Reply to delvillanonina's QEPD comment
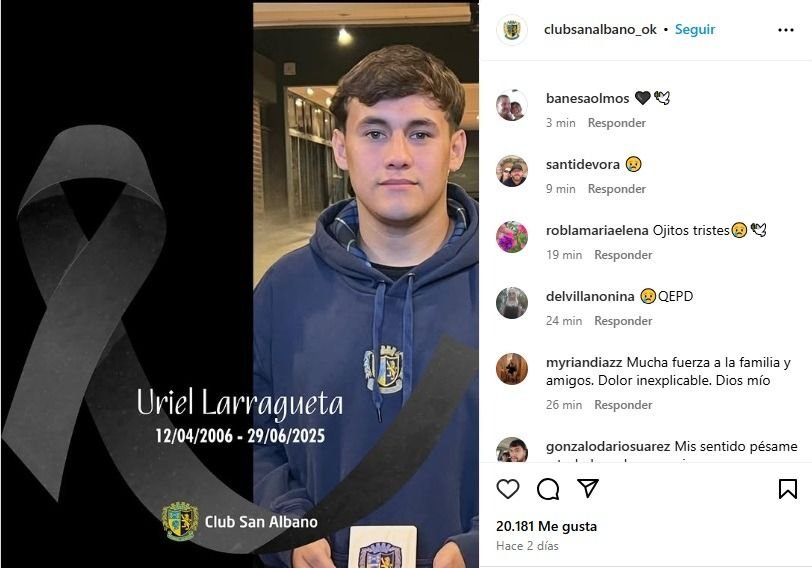 [x=623, y=321]
